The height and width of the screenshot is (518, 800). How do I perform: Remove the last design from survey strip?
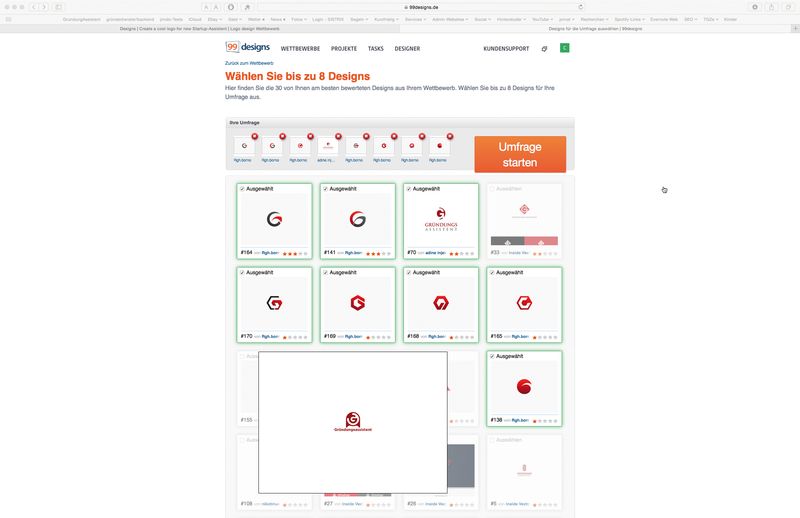(x=450, y=136)
